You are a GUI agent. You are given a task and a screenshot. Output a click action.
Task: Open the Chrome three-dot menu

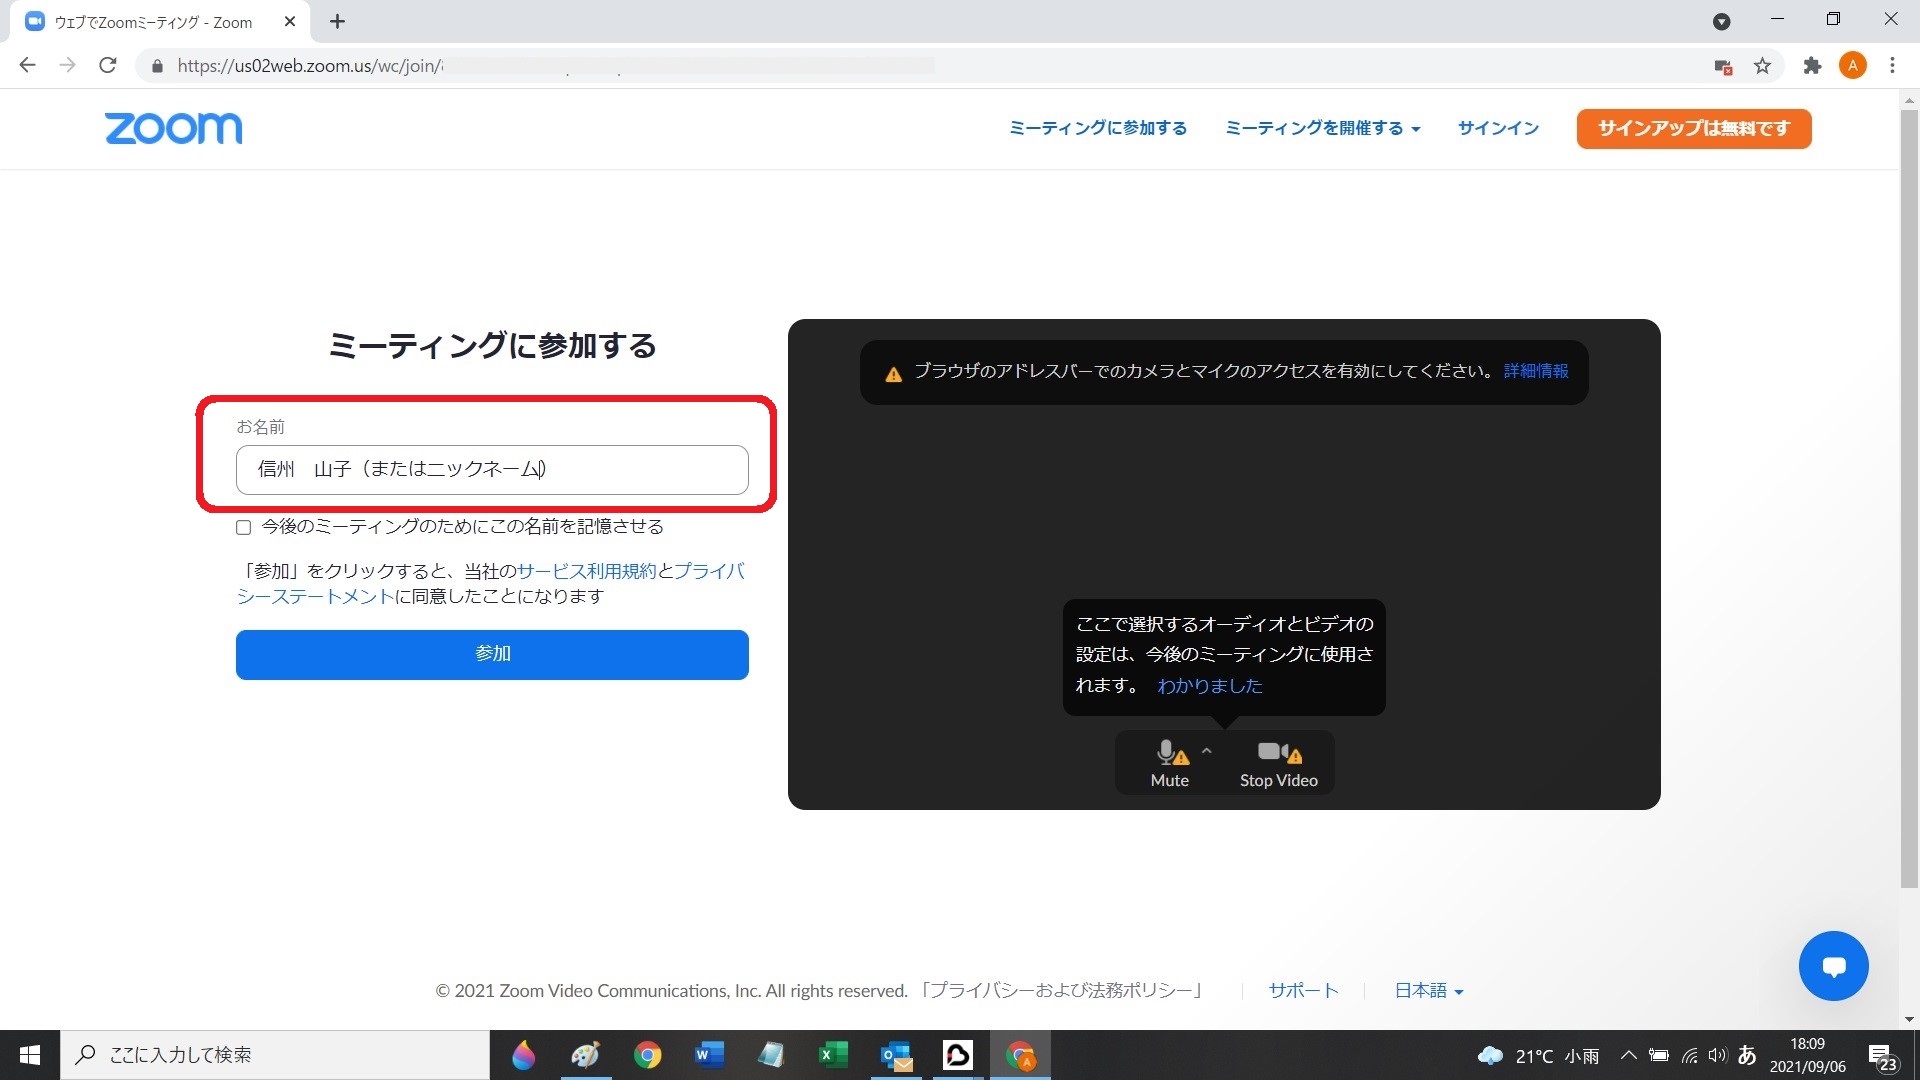coord(1892,66)
